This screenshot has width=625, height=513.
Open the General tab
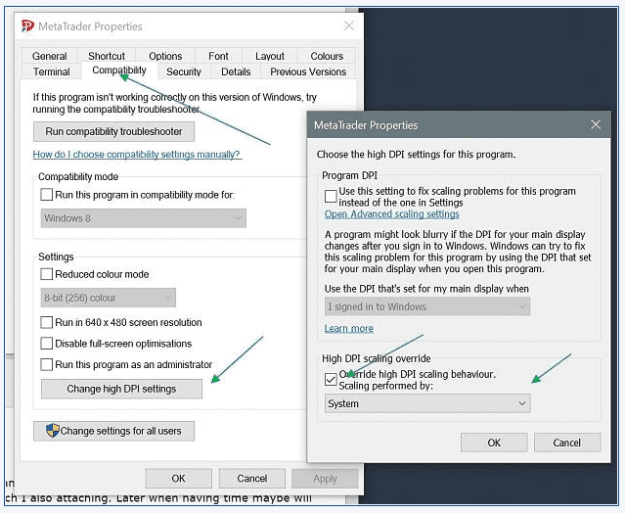(x=49, y=56)
